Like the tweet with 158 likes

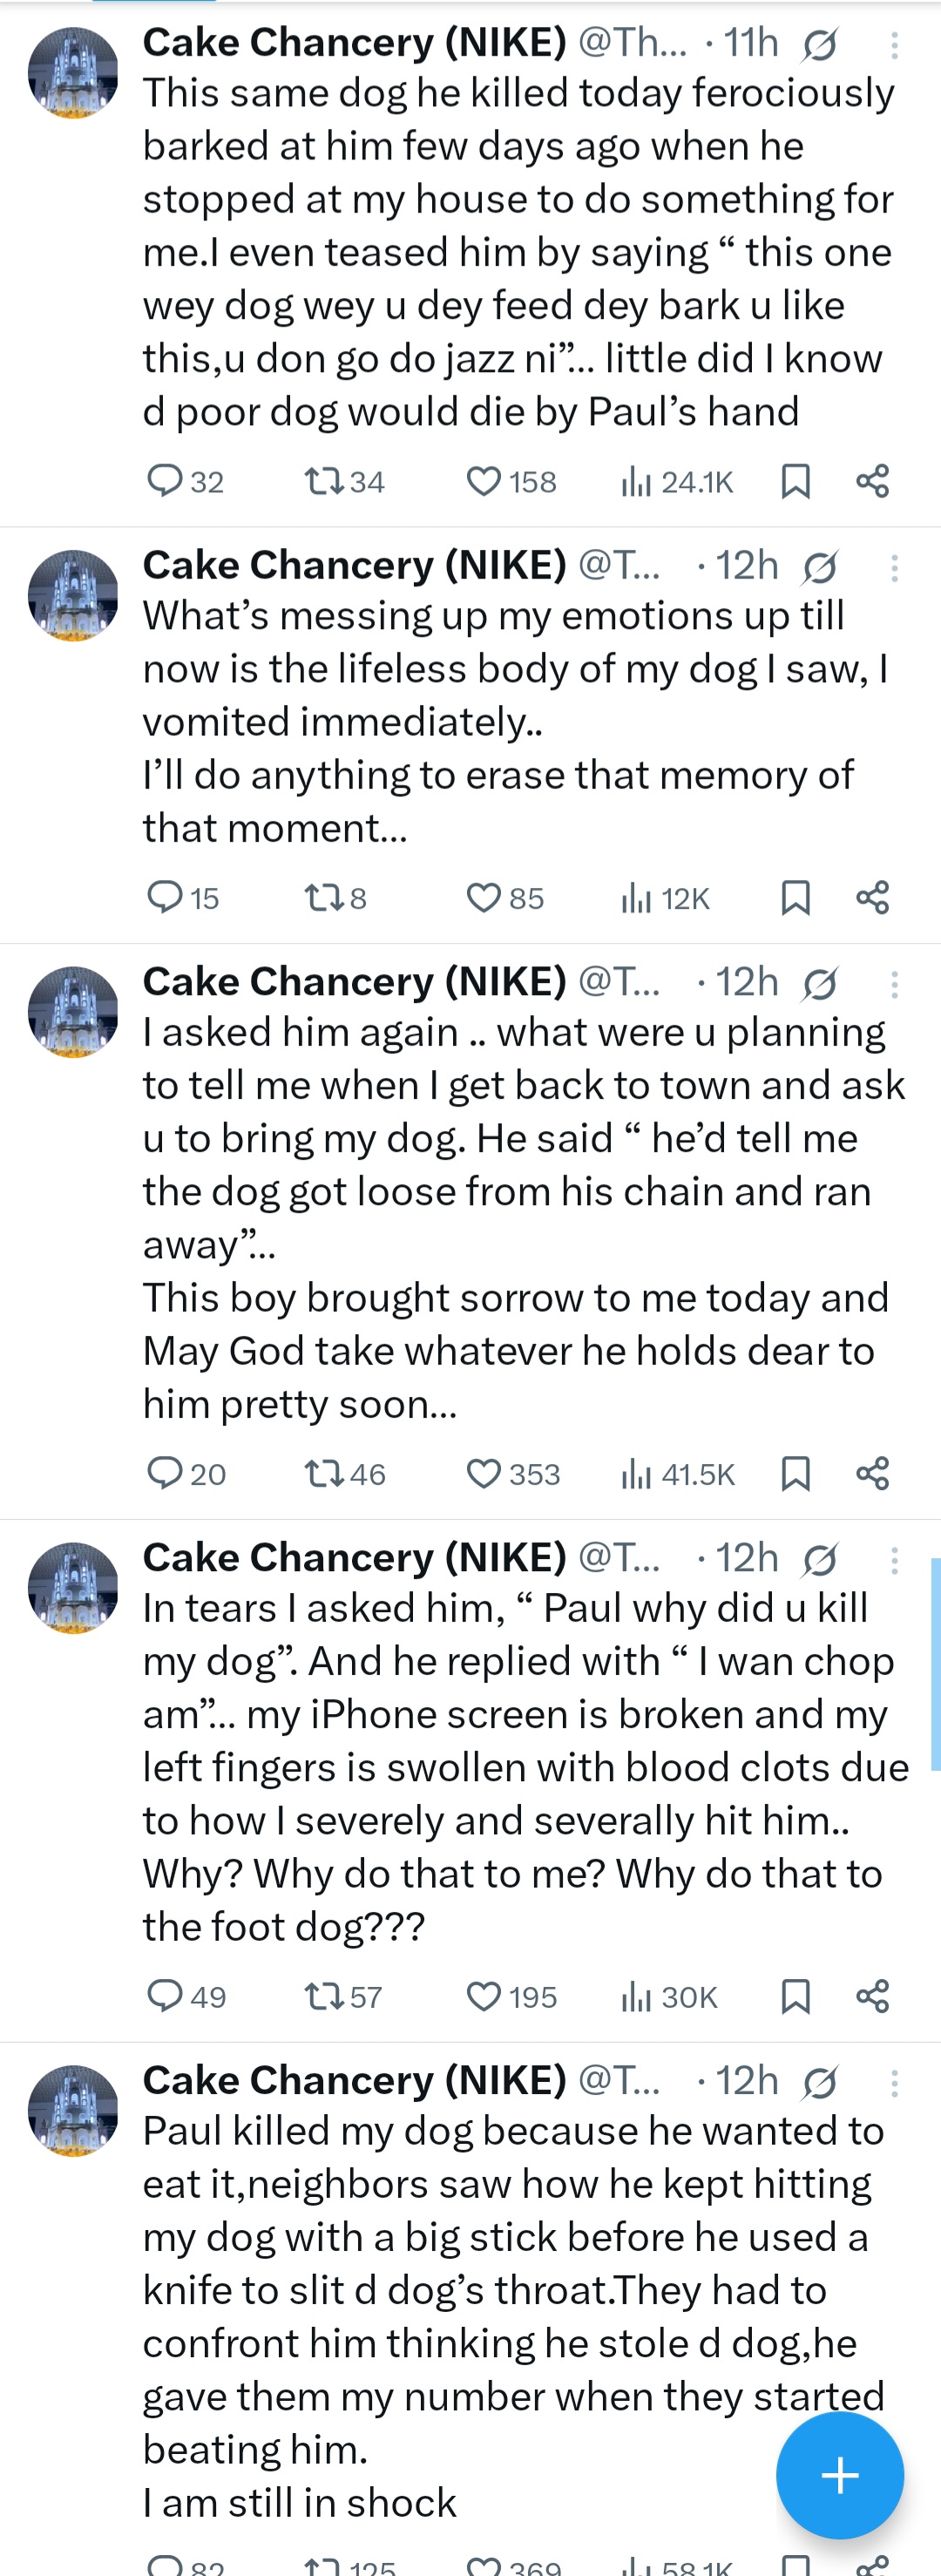point(484,481)
